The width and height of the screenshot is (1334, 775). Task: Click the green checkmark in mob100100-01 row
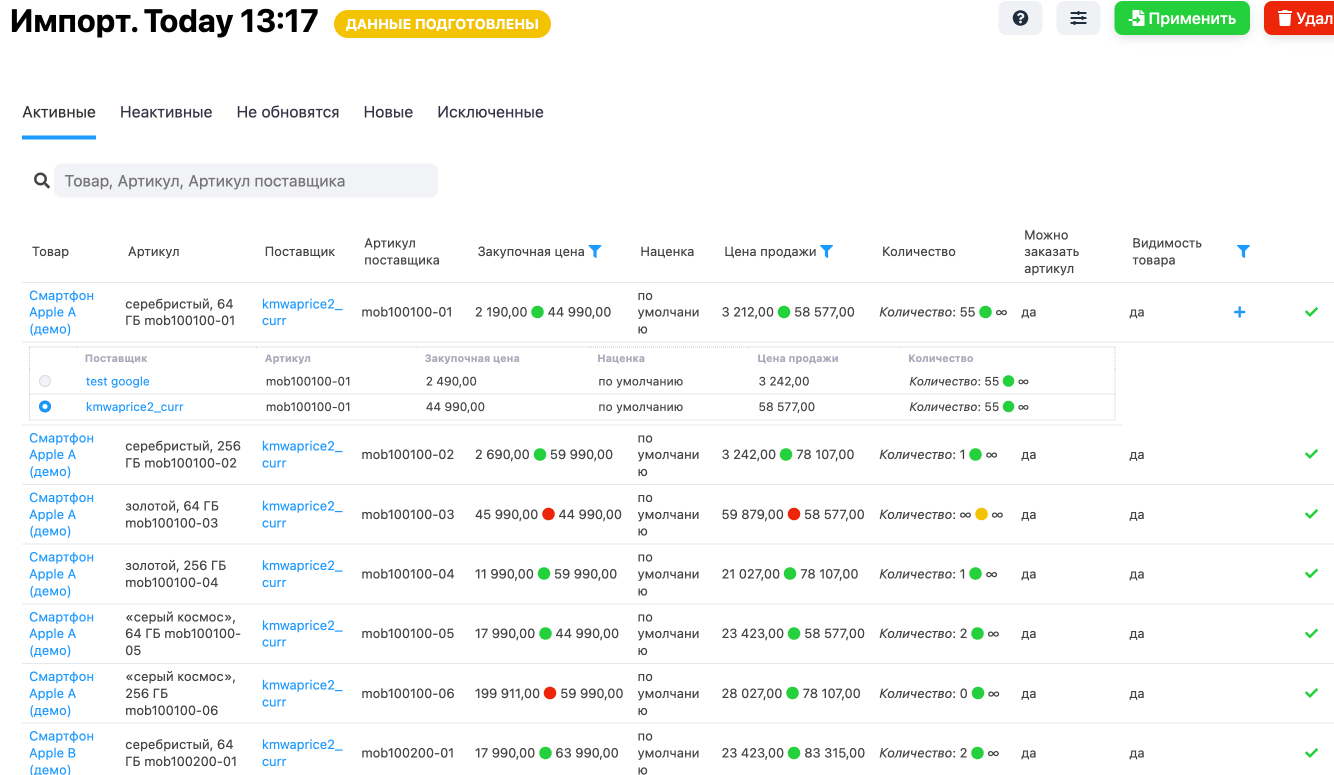[x=1312, y=312]
